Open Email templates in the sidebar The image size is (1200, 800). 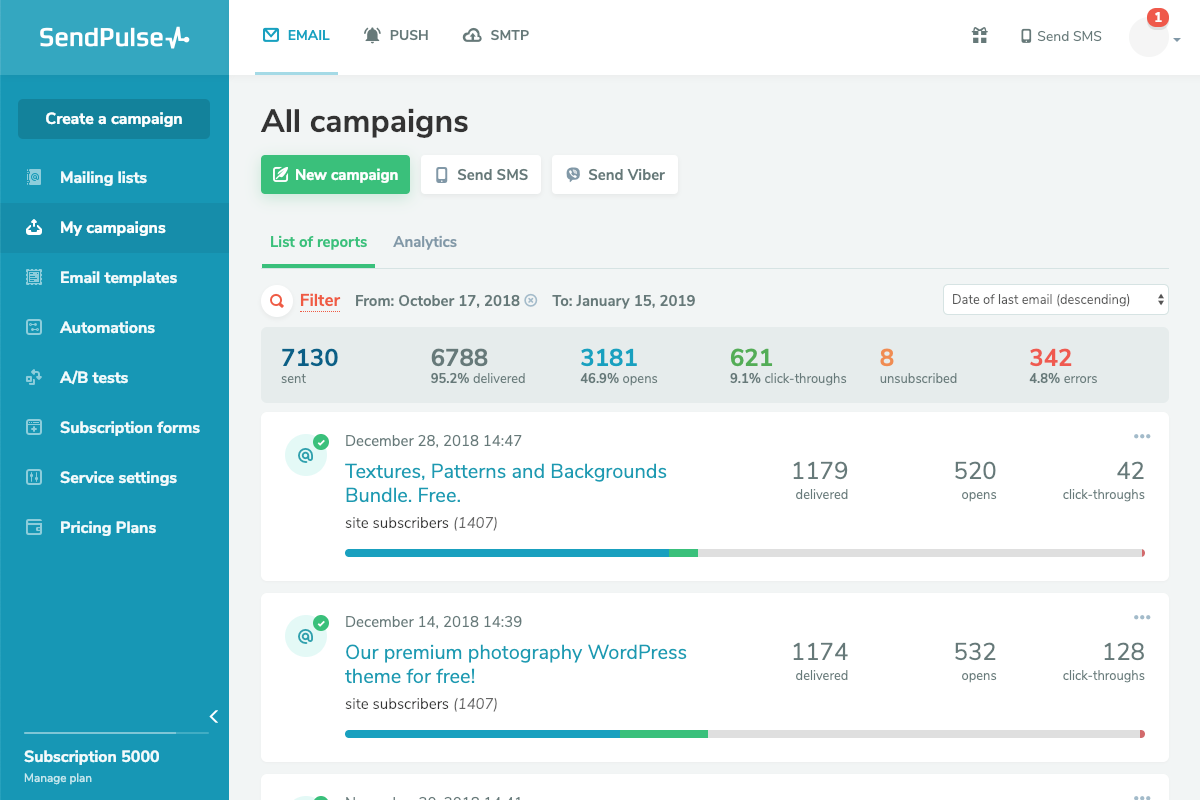(114, 278)
